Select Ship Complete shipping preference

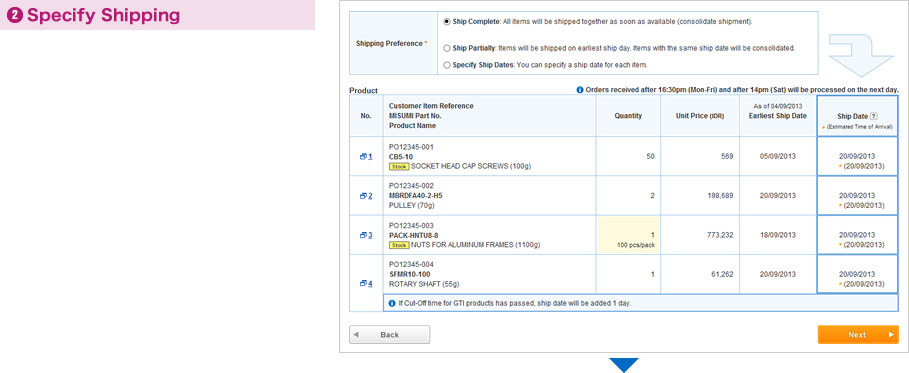tap(446, 21)
